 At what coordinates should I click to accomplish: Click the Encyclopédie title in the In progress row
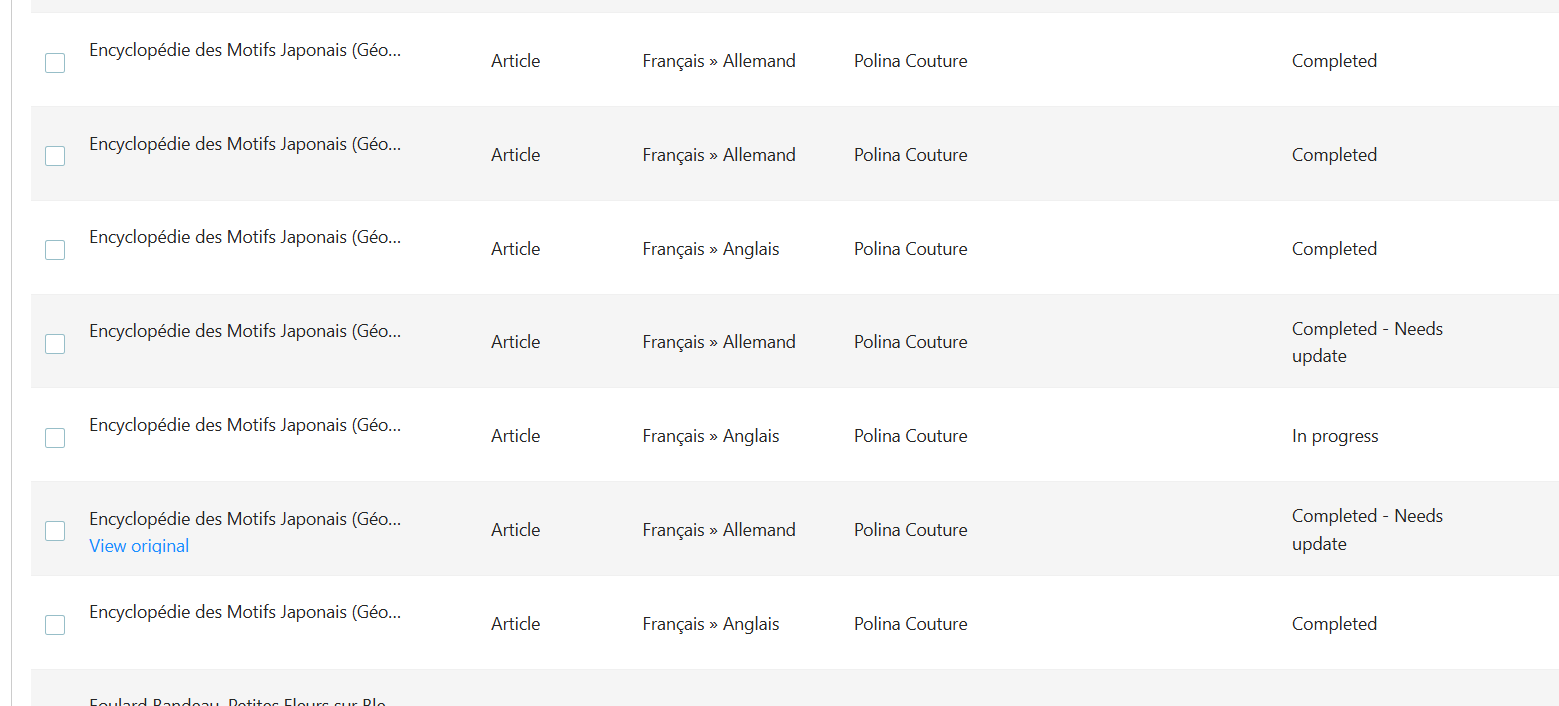(x=245, y=425)
